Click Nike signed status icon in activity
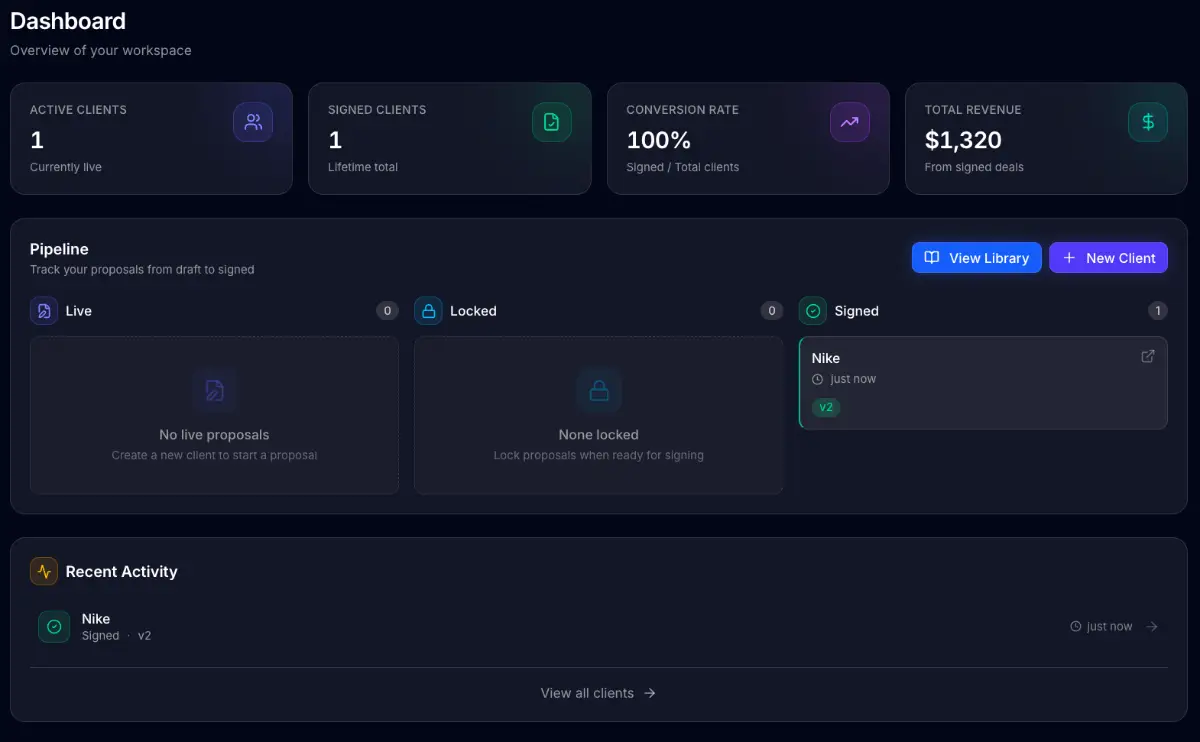The width and height of the screenshot is (1200, 742). point(54,627)
